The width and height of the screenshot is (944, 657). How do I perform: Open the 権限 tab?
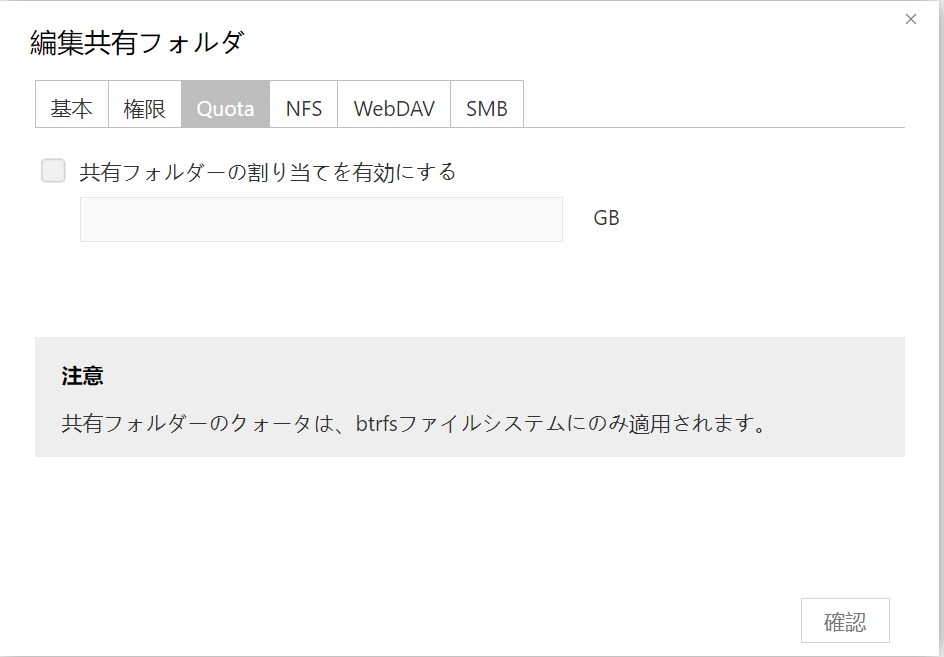point(144,108)
